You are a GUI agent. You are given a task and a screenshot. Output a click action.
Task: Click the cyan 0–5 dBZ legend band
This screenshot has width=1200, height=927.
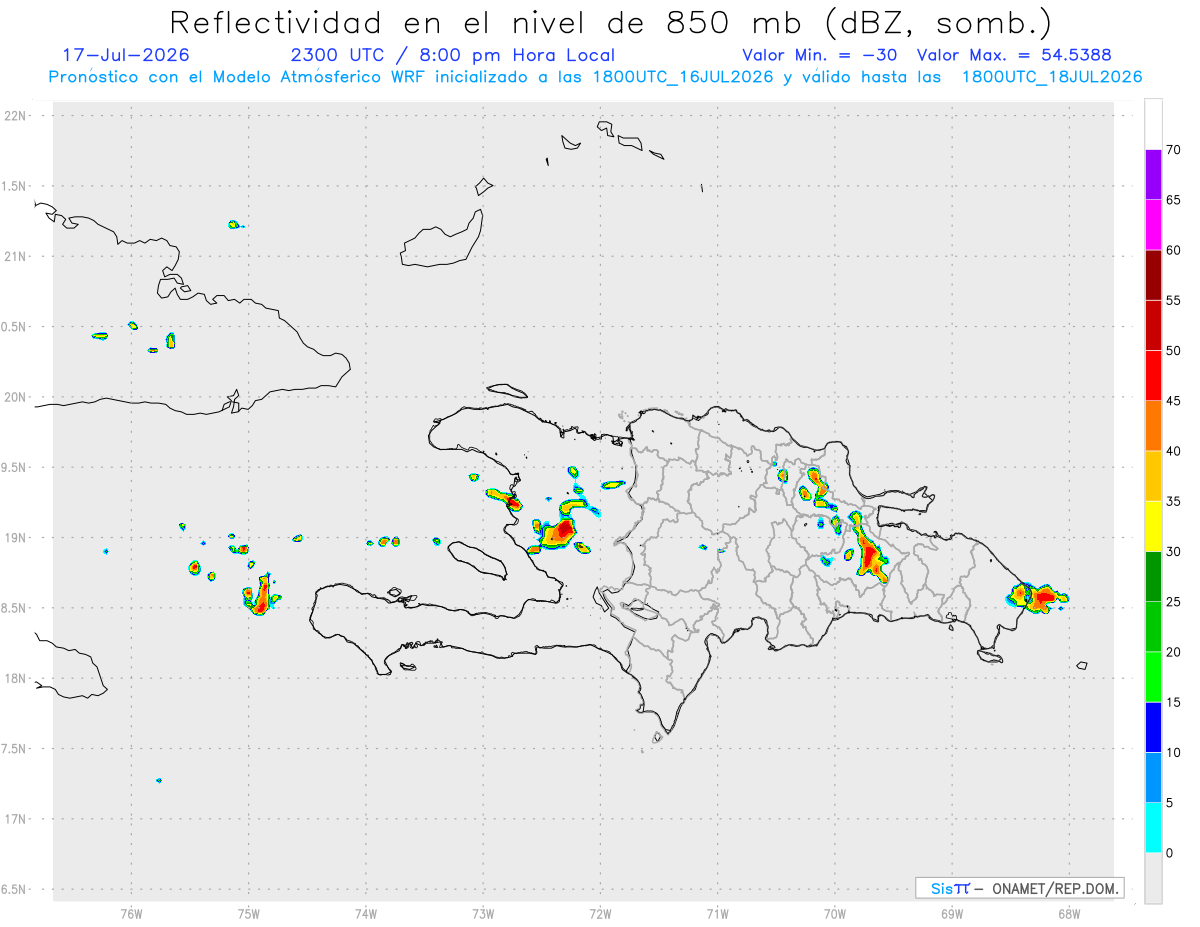point(1153,827)
